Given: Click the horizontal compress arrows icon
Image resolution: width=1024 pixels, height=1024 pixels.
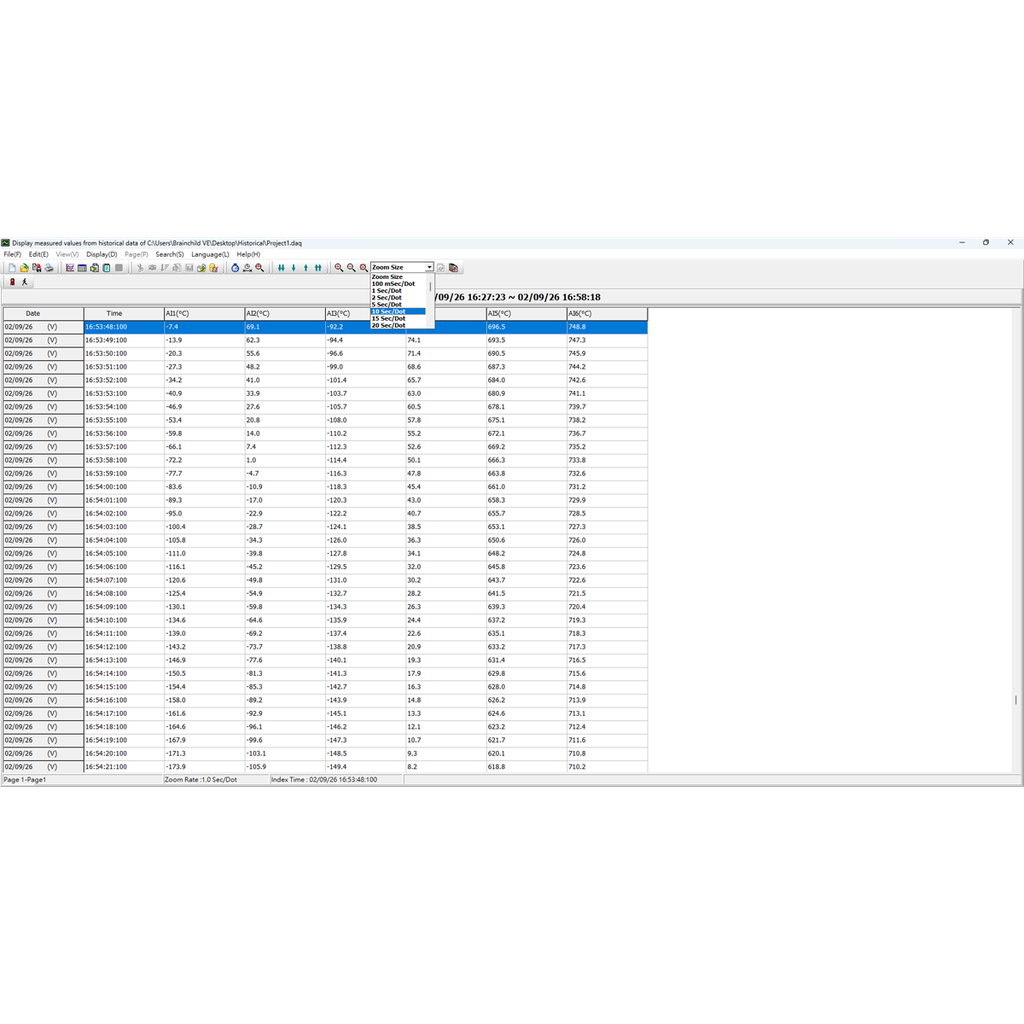Looking at the screenshot, I should [x=280, y=267].
